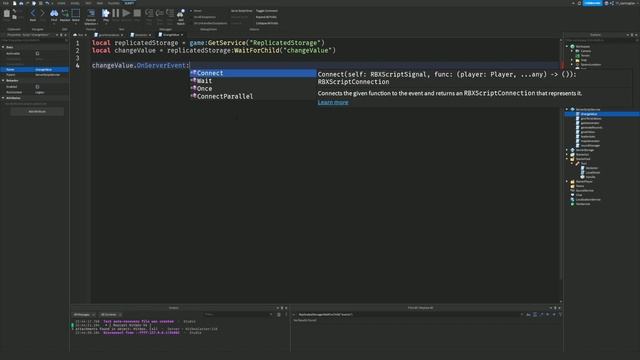Start the Play test

tap(106, 13)
